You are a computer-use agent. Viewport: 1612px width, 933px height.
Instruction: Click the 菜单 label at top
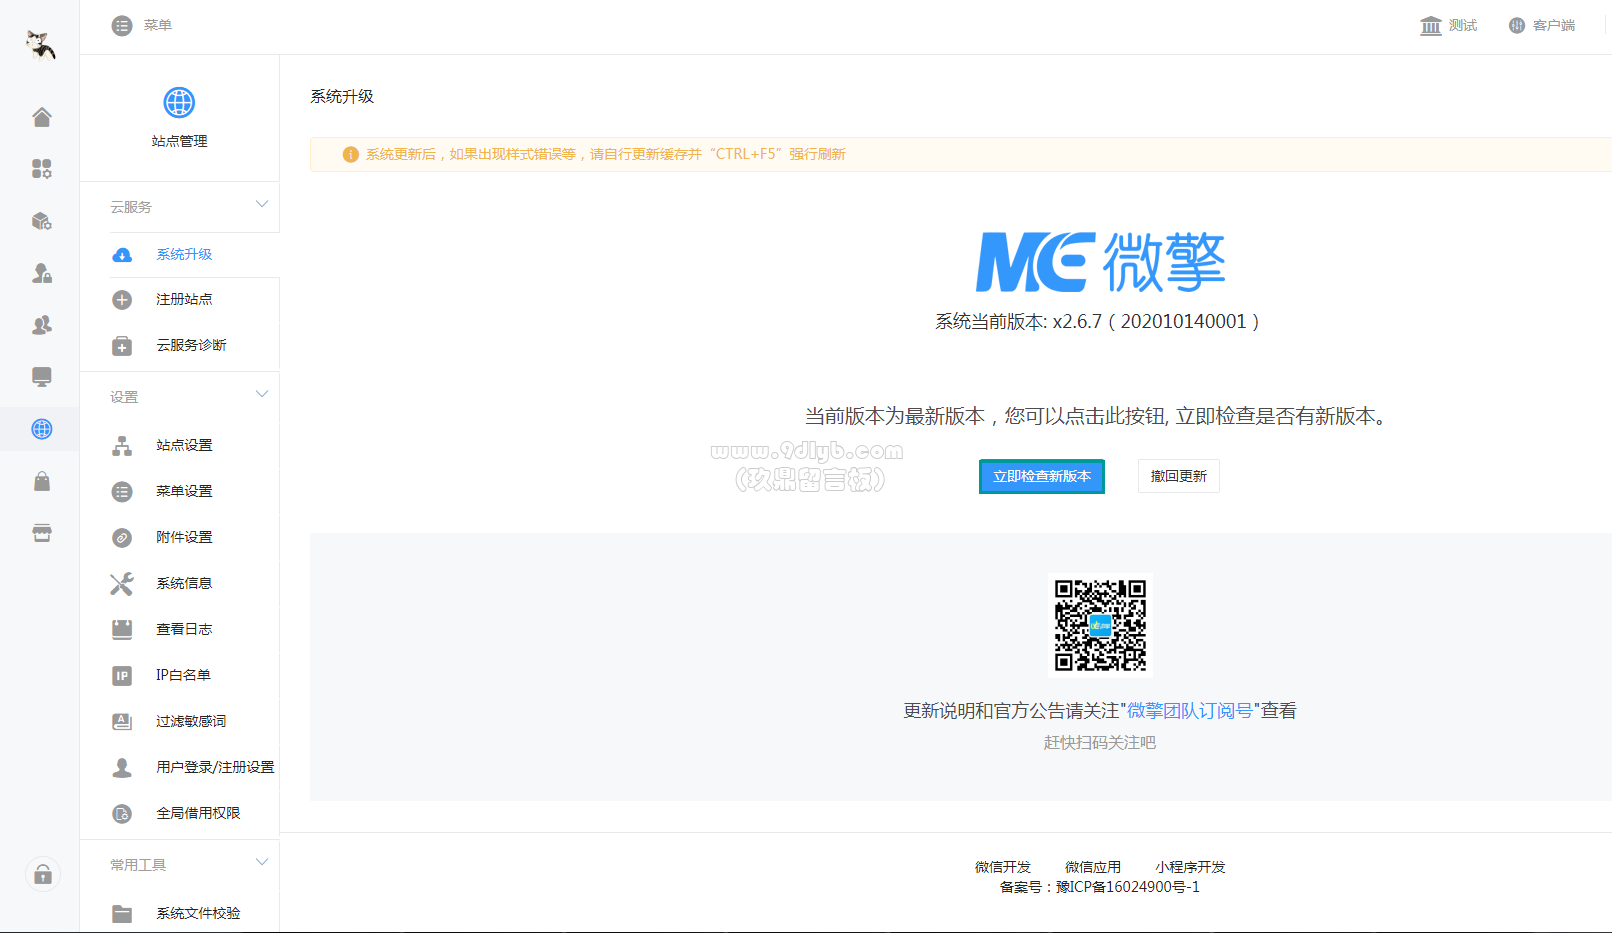pos(158,26)
